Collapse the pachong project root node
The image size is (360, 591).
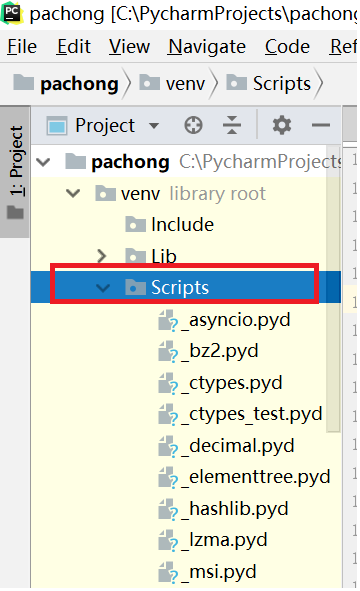[43, 162]
